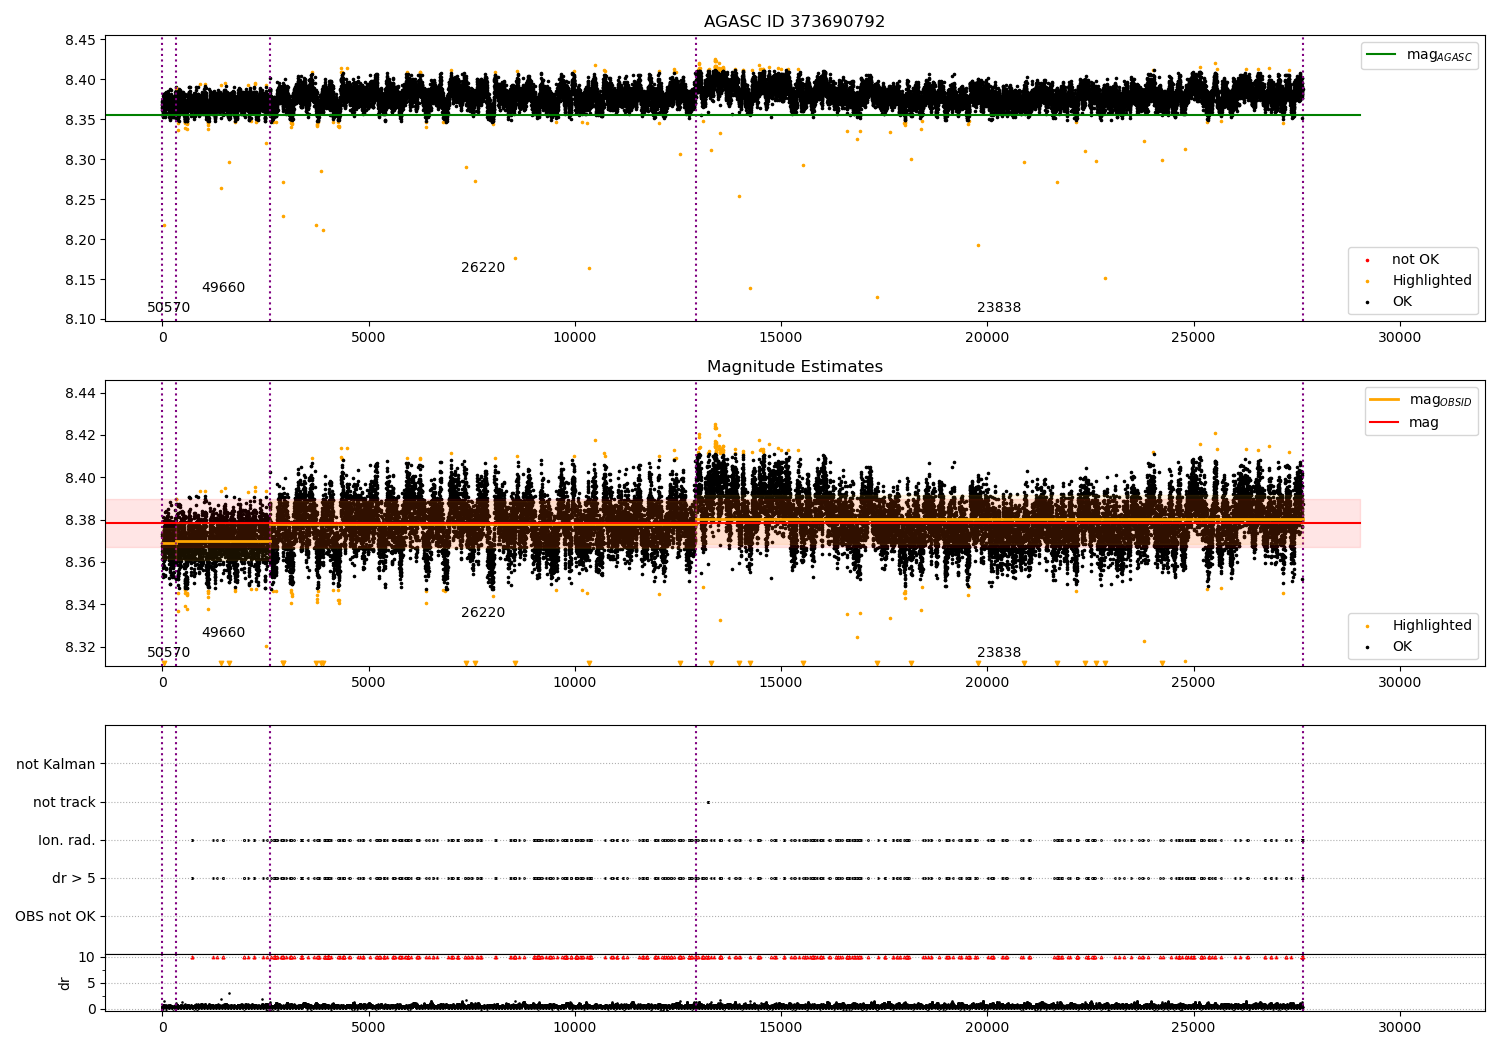1500x1050 pixels.
Task: Click the "26220" label in the Magnitude Estimates plot
Action: click(x=483, y=613)
